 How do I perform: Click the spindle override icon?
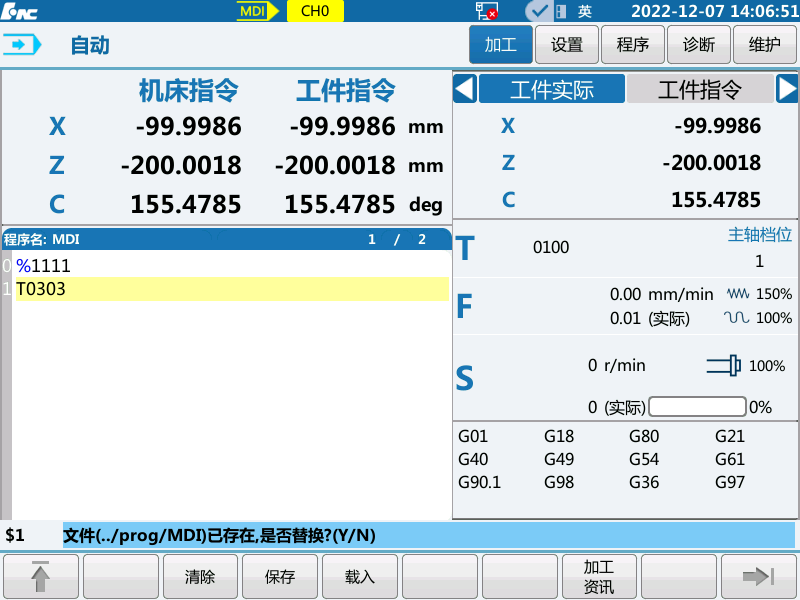point(724,366)
